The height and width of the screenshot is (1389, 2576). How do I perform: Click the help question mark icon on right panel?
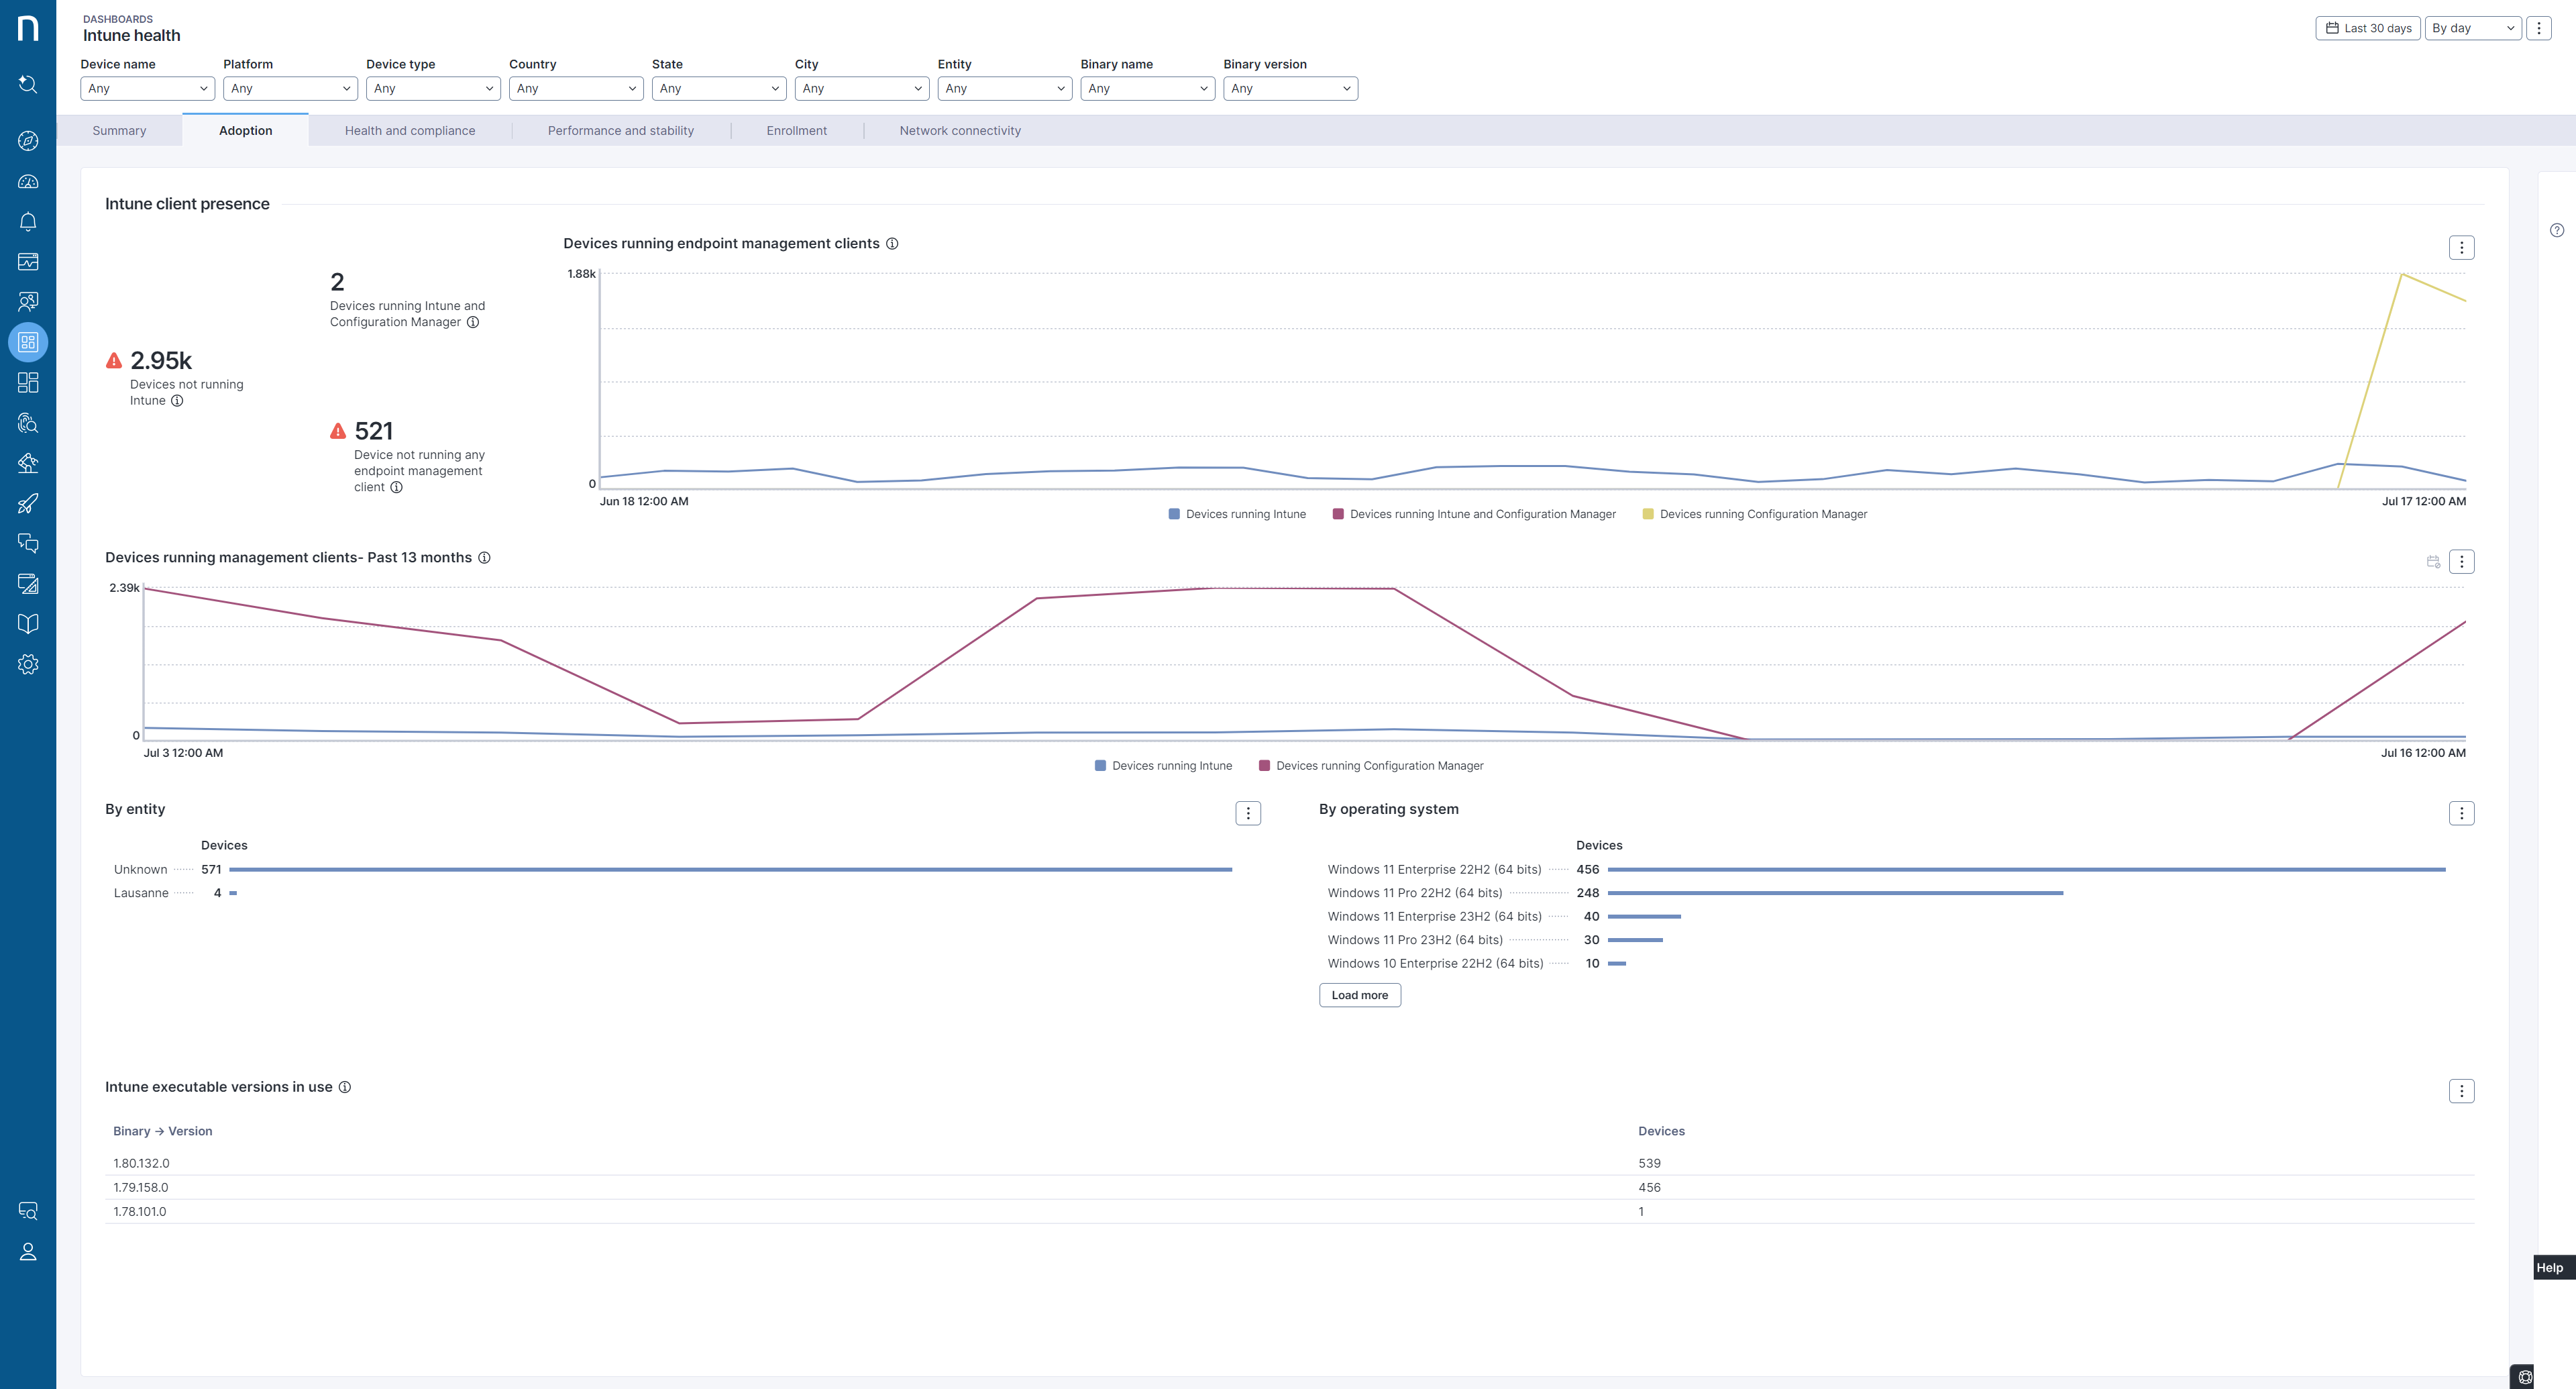2556,230
